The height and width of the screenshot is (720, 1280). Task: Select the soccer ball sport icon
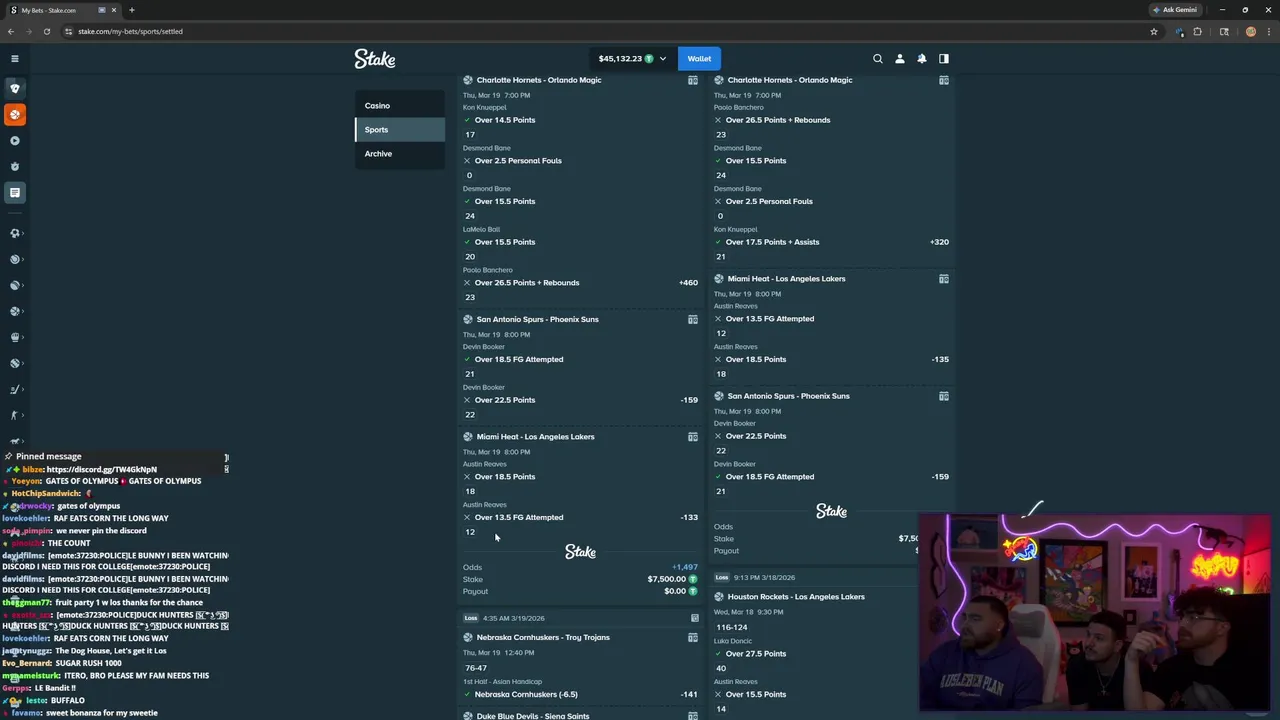[14, 233]
